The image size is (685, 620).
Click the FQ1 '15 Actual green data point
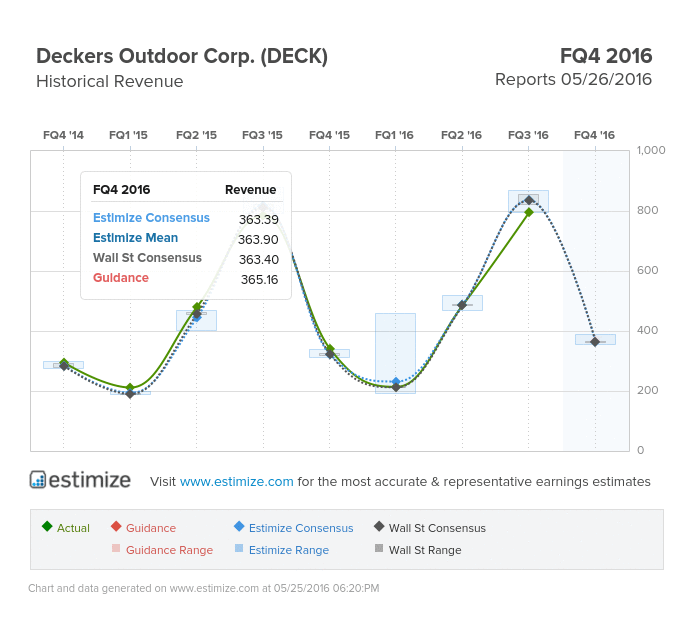[130, 388]
